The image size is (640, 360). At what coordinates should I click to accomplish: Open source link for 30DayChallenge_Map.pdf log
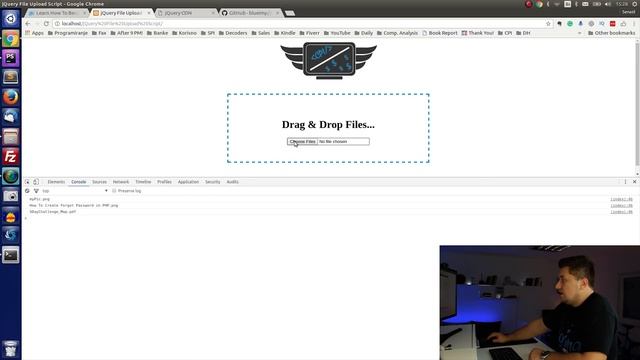(x=621, y=212)
